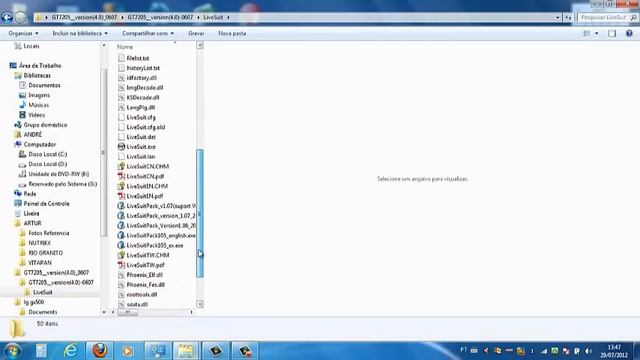Click first GT7205__version(4.0)_0607 breadcrumb segment
Image resolution: width=640 pixels, height=360 pixels.
[84, 18]
